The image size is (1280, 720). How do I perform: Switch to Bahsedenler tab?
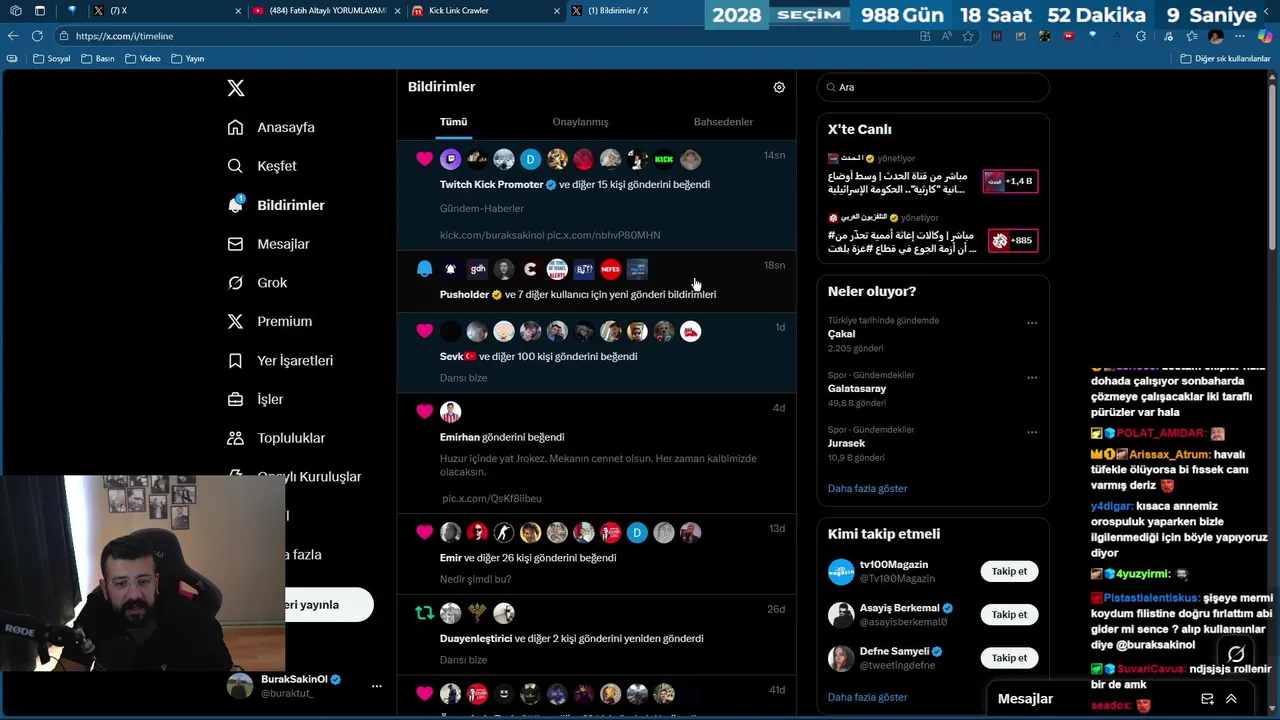(x=723, y=122)
